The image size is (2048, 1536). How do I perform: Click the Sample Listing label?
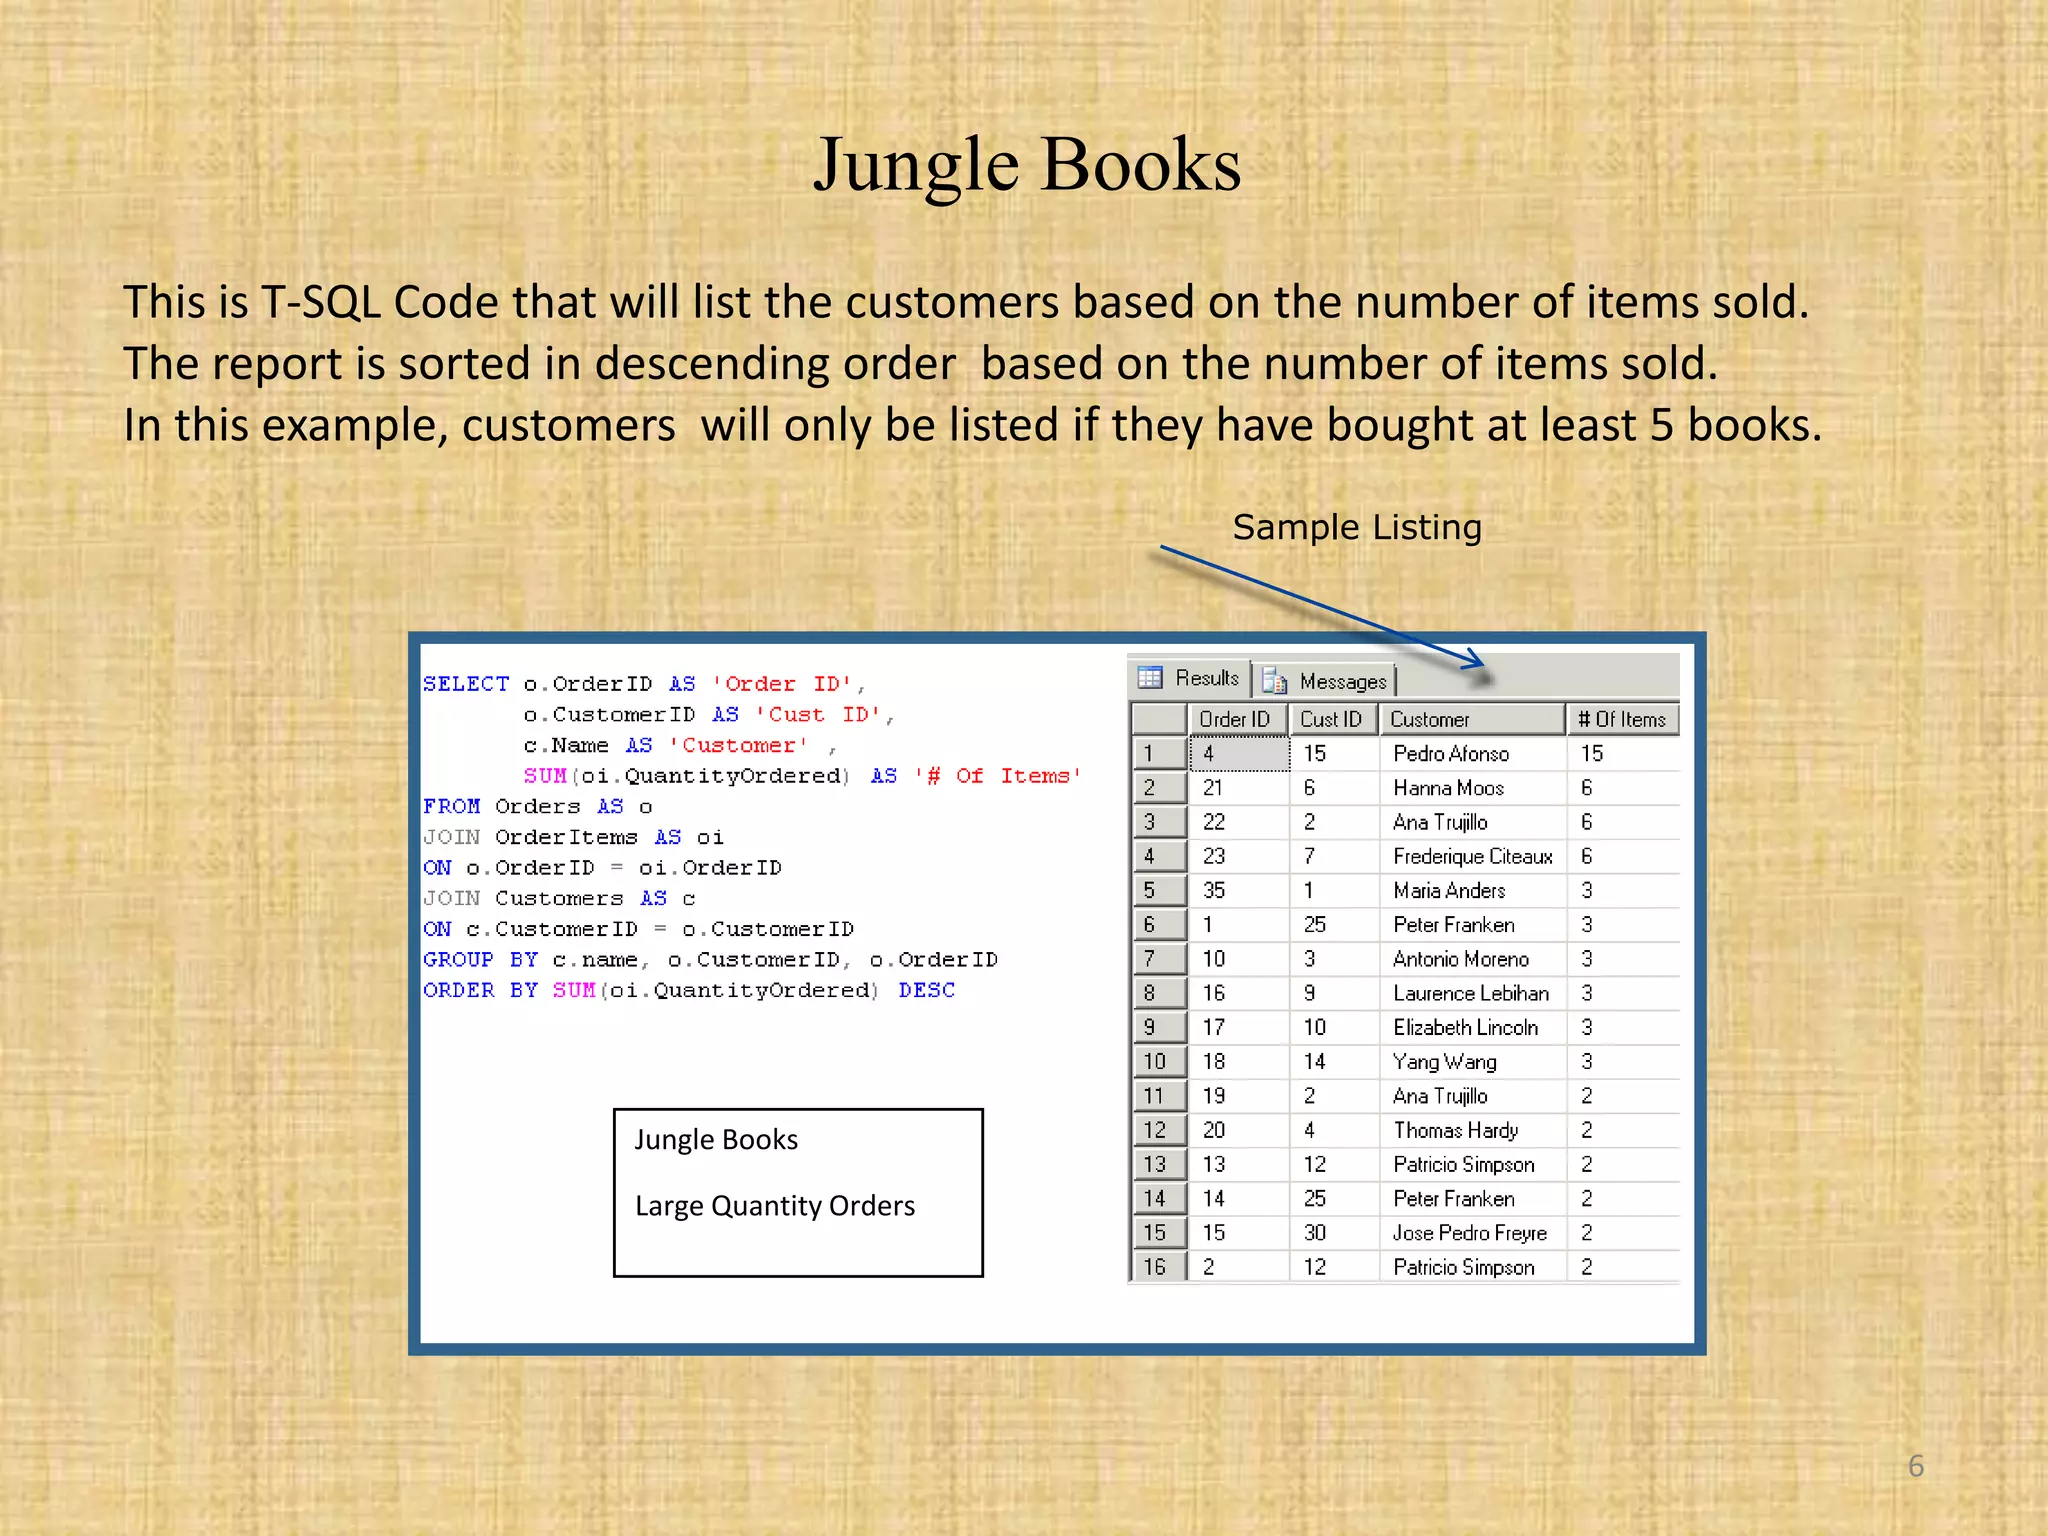[x=1357, y=527]
